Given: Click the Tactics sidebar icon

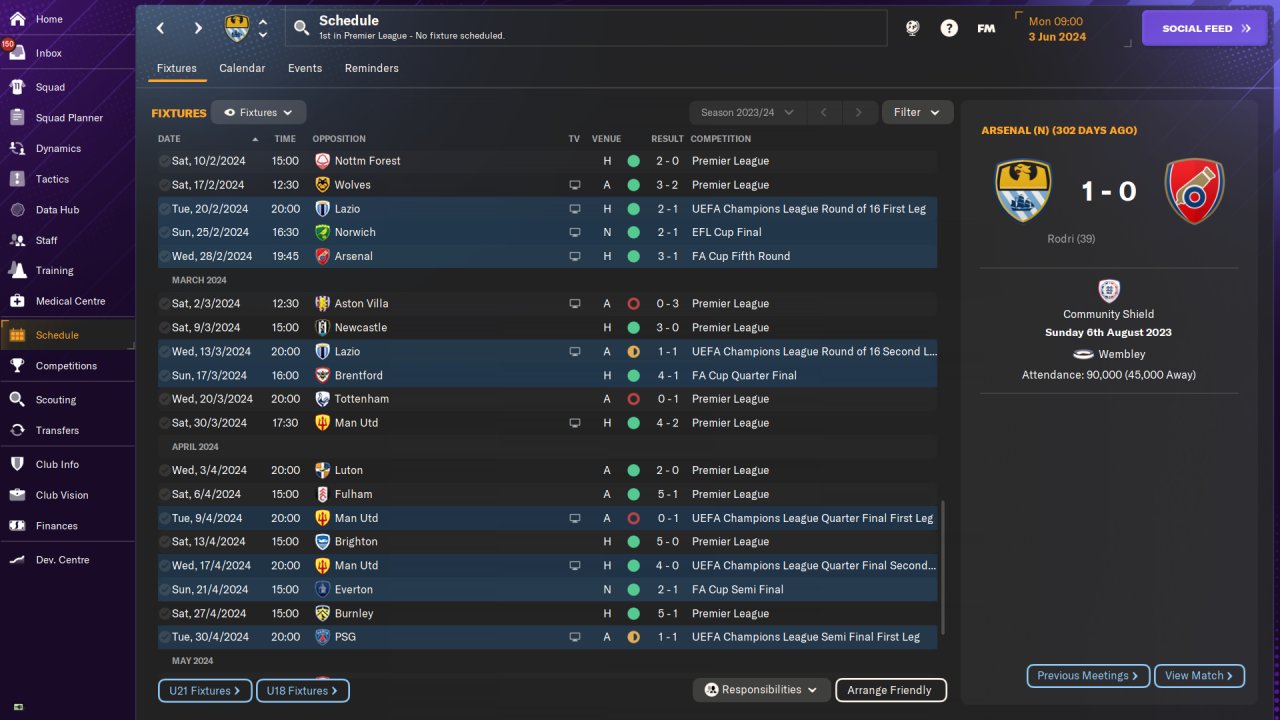Looking at the screenshot, I should click(17, 179).
